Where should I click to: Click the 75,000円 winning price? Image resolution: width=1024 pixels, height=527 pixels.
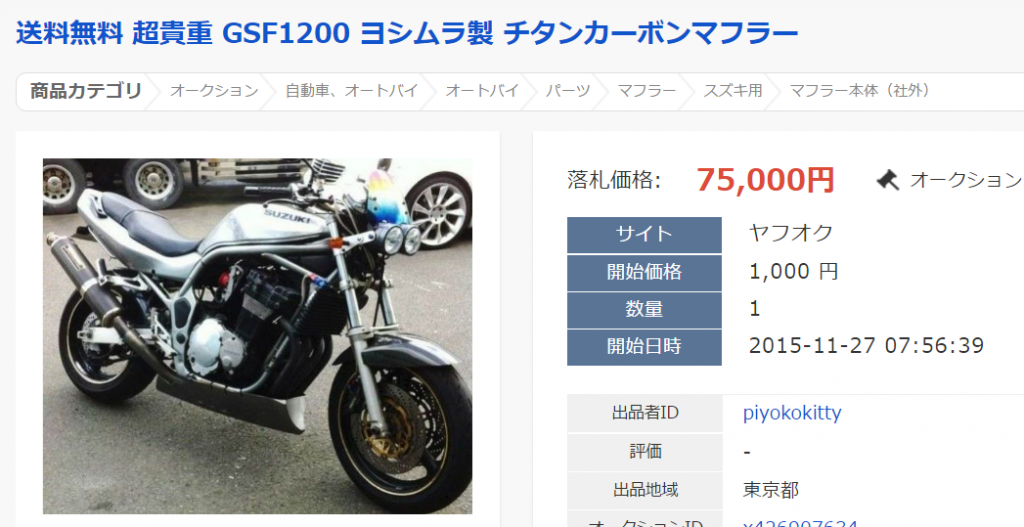[765, 179]
